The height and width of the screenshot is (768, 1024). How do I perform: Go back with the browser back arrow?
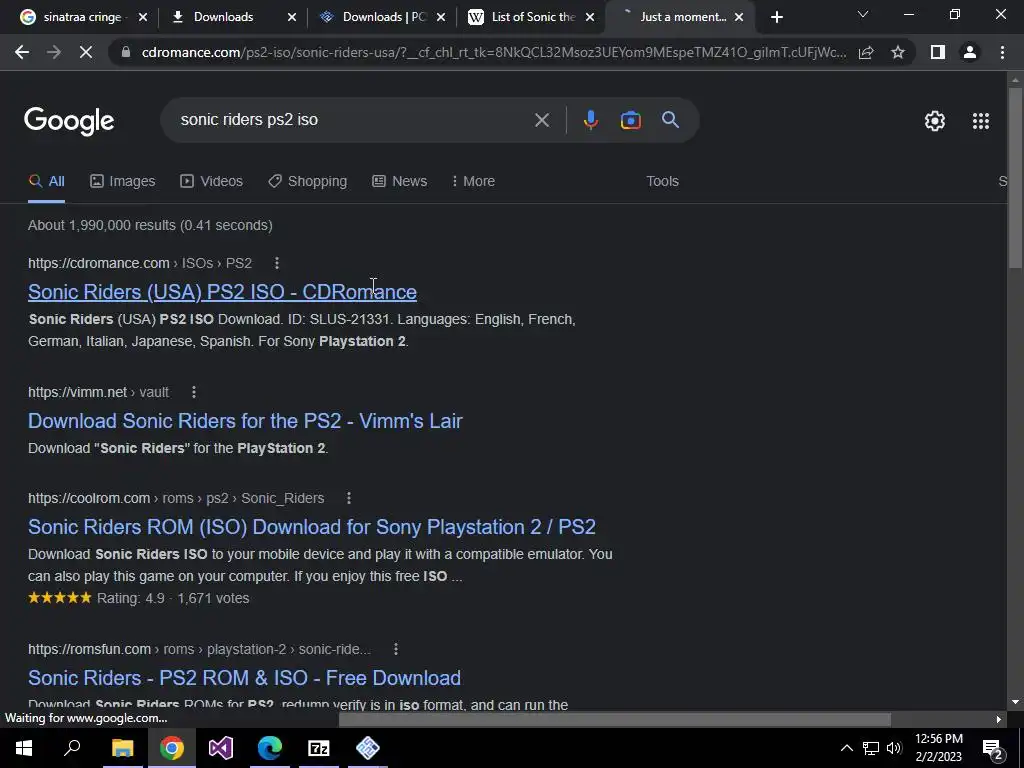pyautogui.click(x=22, y=52)
